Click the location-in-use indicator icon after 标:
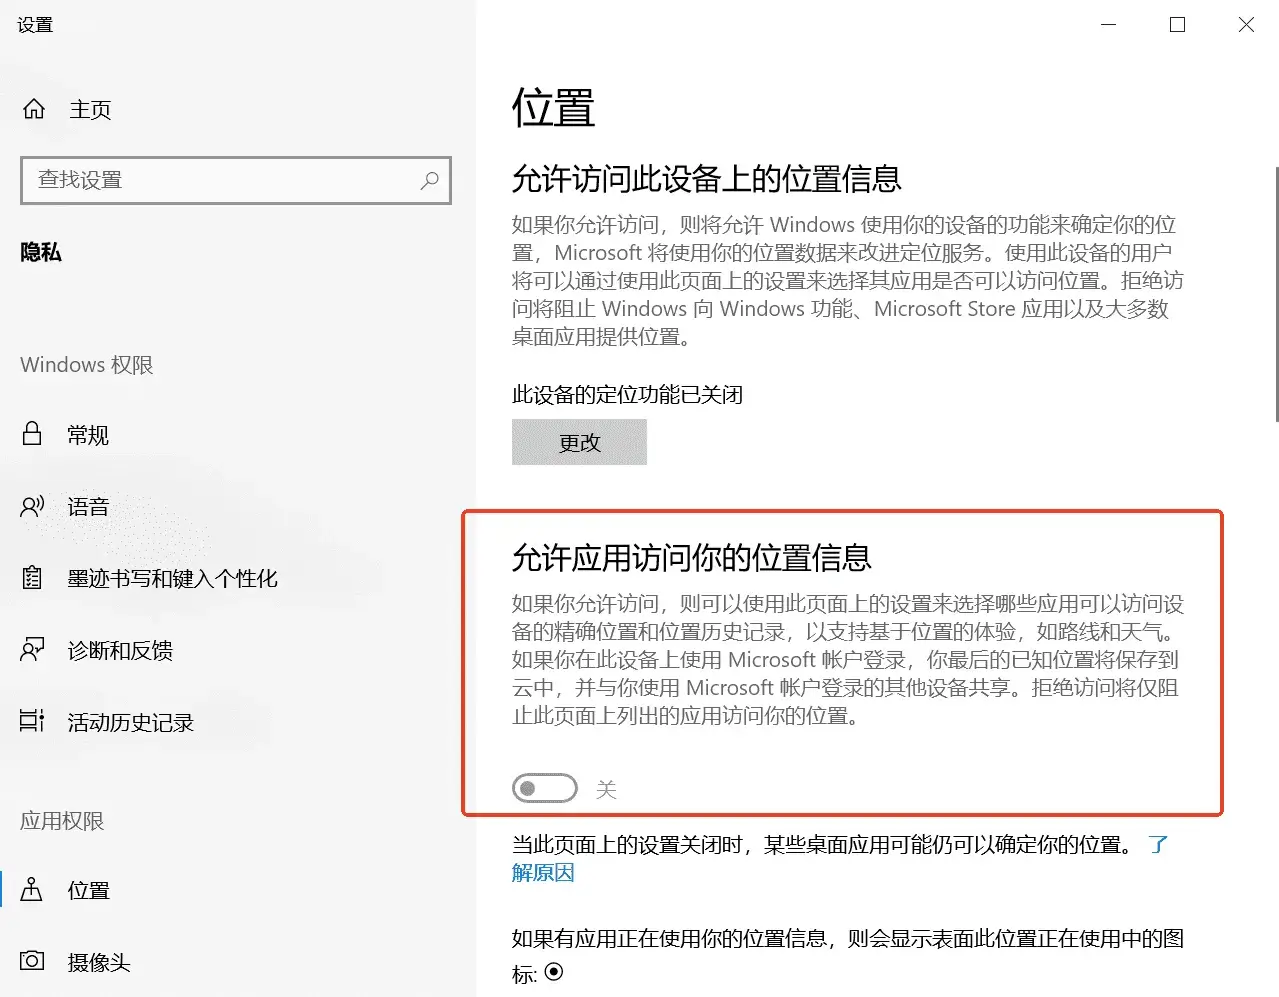The height and width of the screenshot is (997, 1279). point(554,971)
